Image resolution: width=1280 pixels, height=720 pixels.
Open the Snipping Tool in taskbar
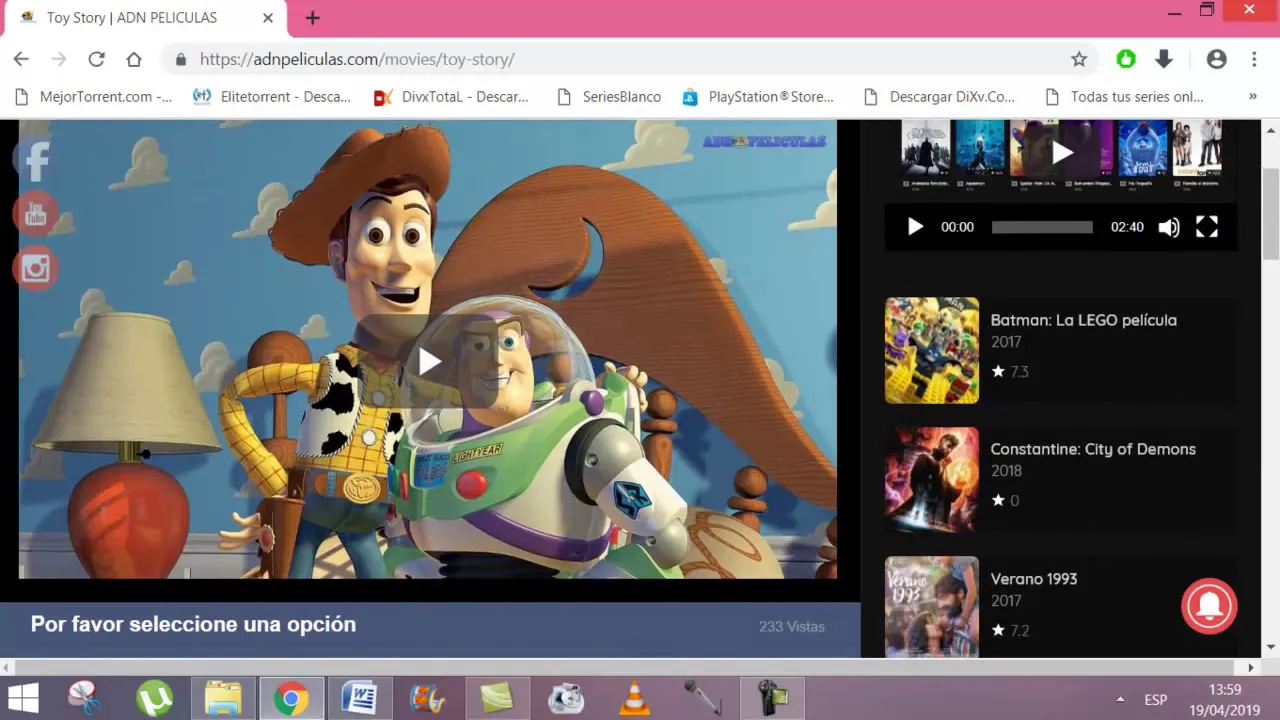coord(86,698)
